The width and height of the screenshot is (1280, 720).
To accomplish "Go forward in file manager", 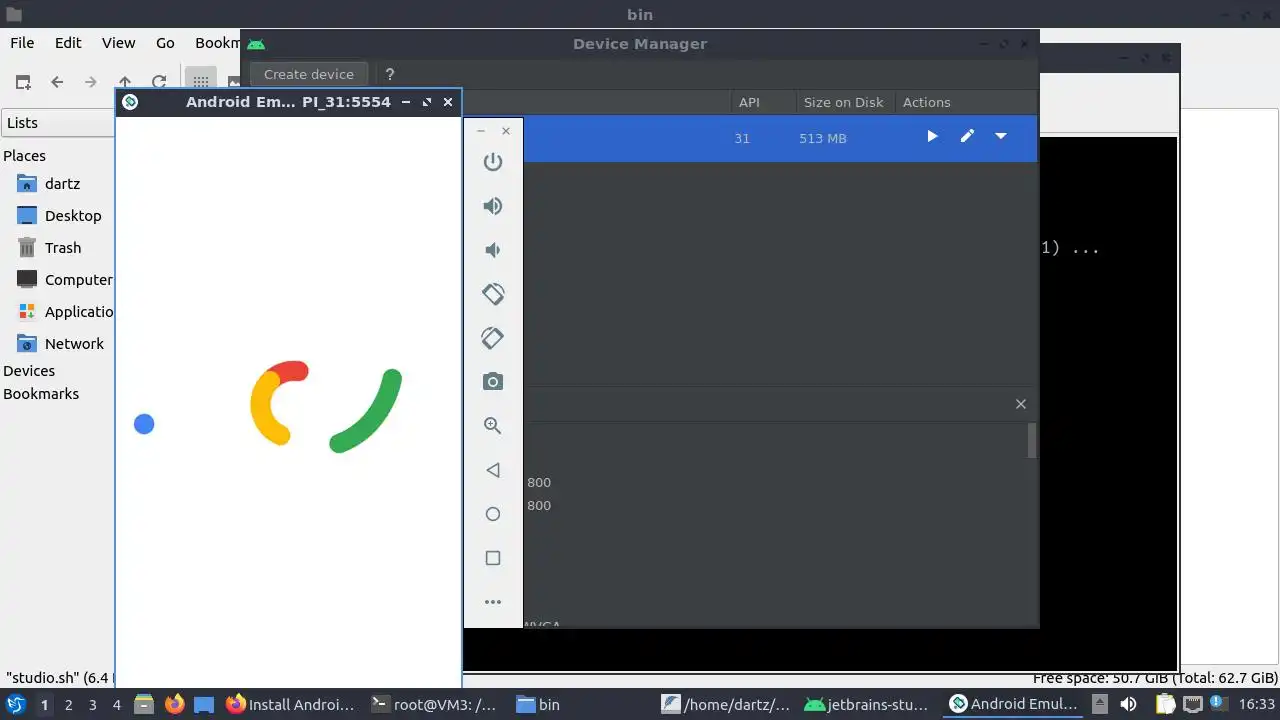I will pyautogui.click(x=91, y=82).
